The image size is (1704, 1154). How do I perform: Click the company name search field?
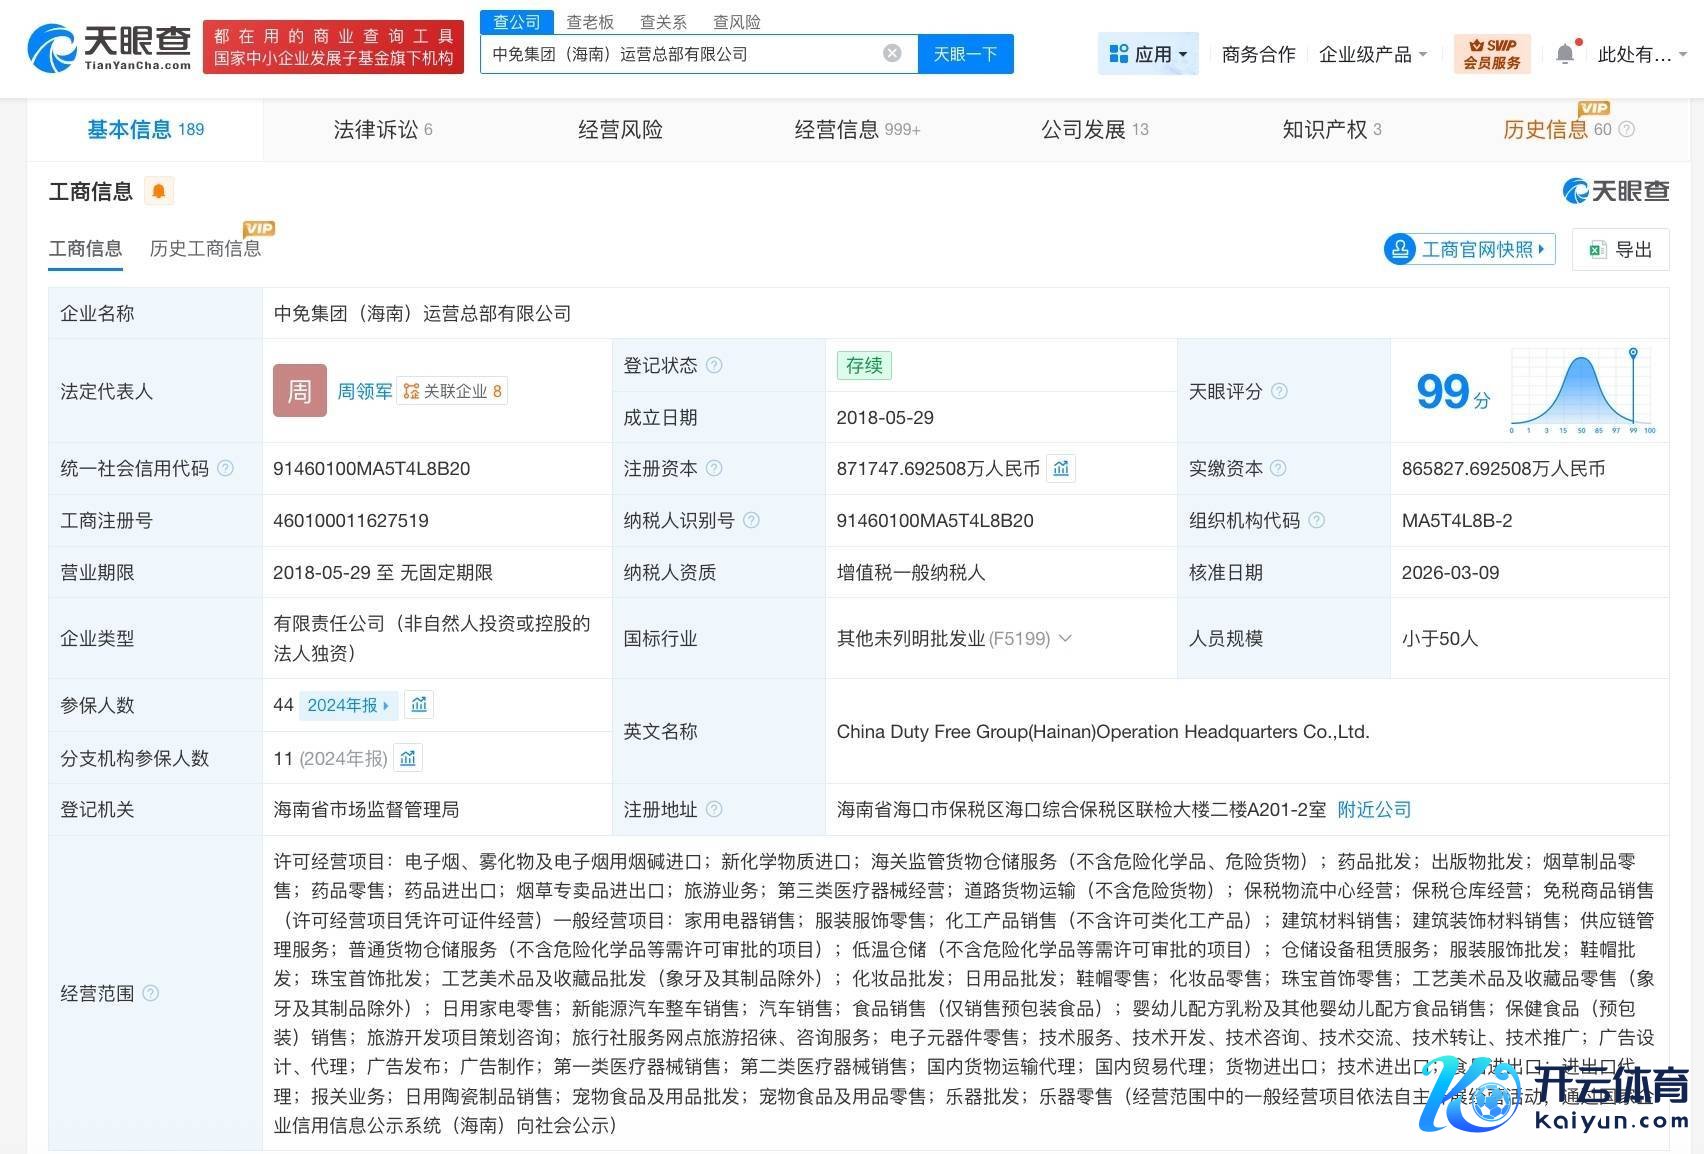coord(680,54)
